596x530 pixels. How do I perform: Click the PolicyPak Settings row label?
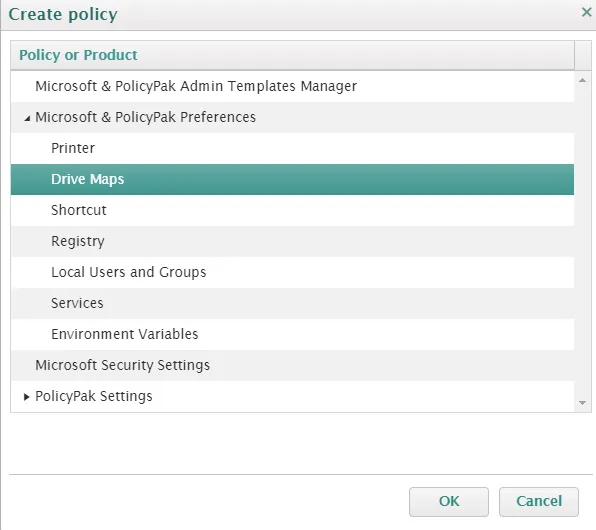pos(94,396)
